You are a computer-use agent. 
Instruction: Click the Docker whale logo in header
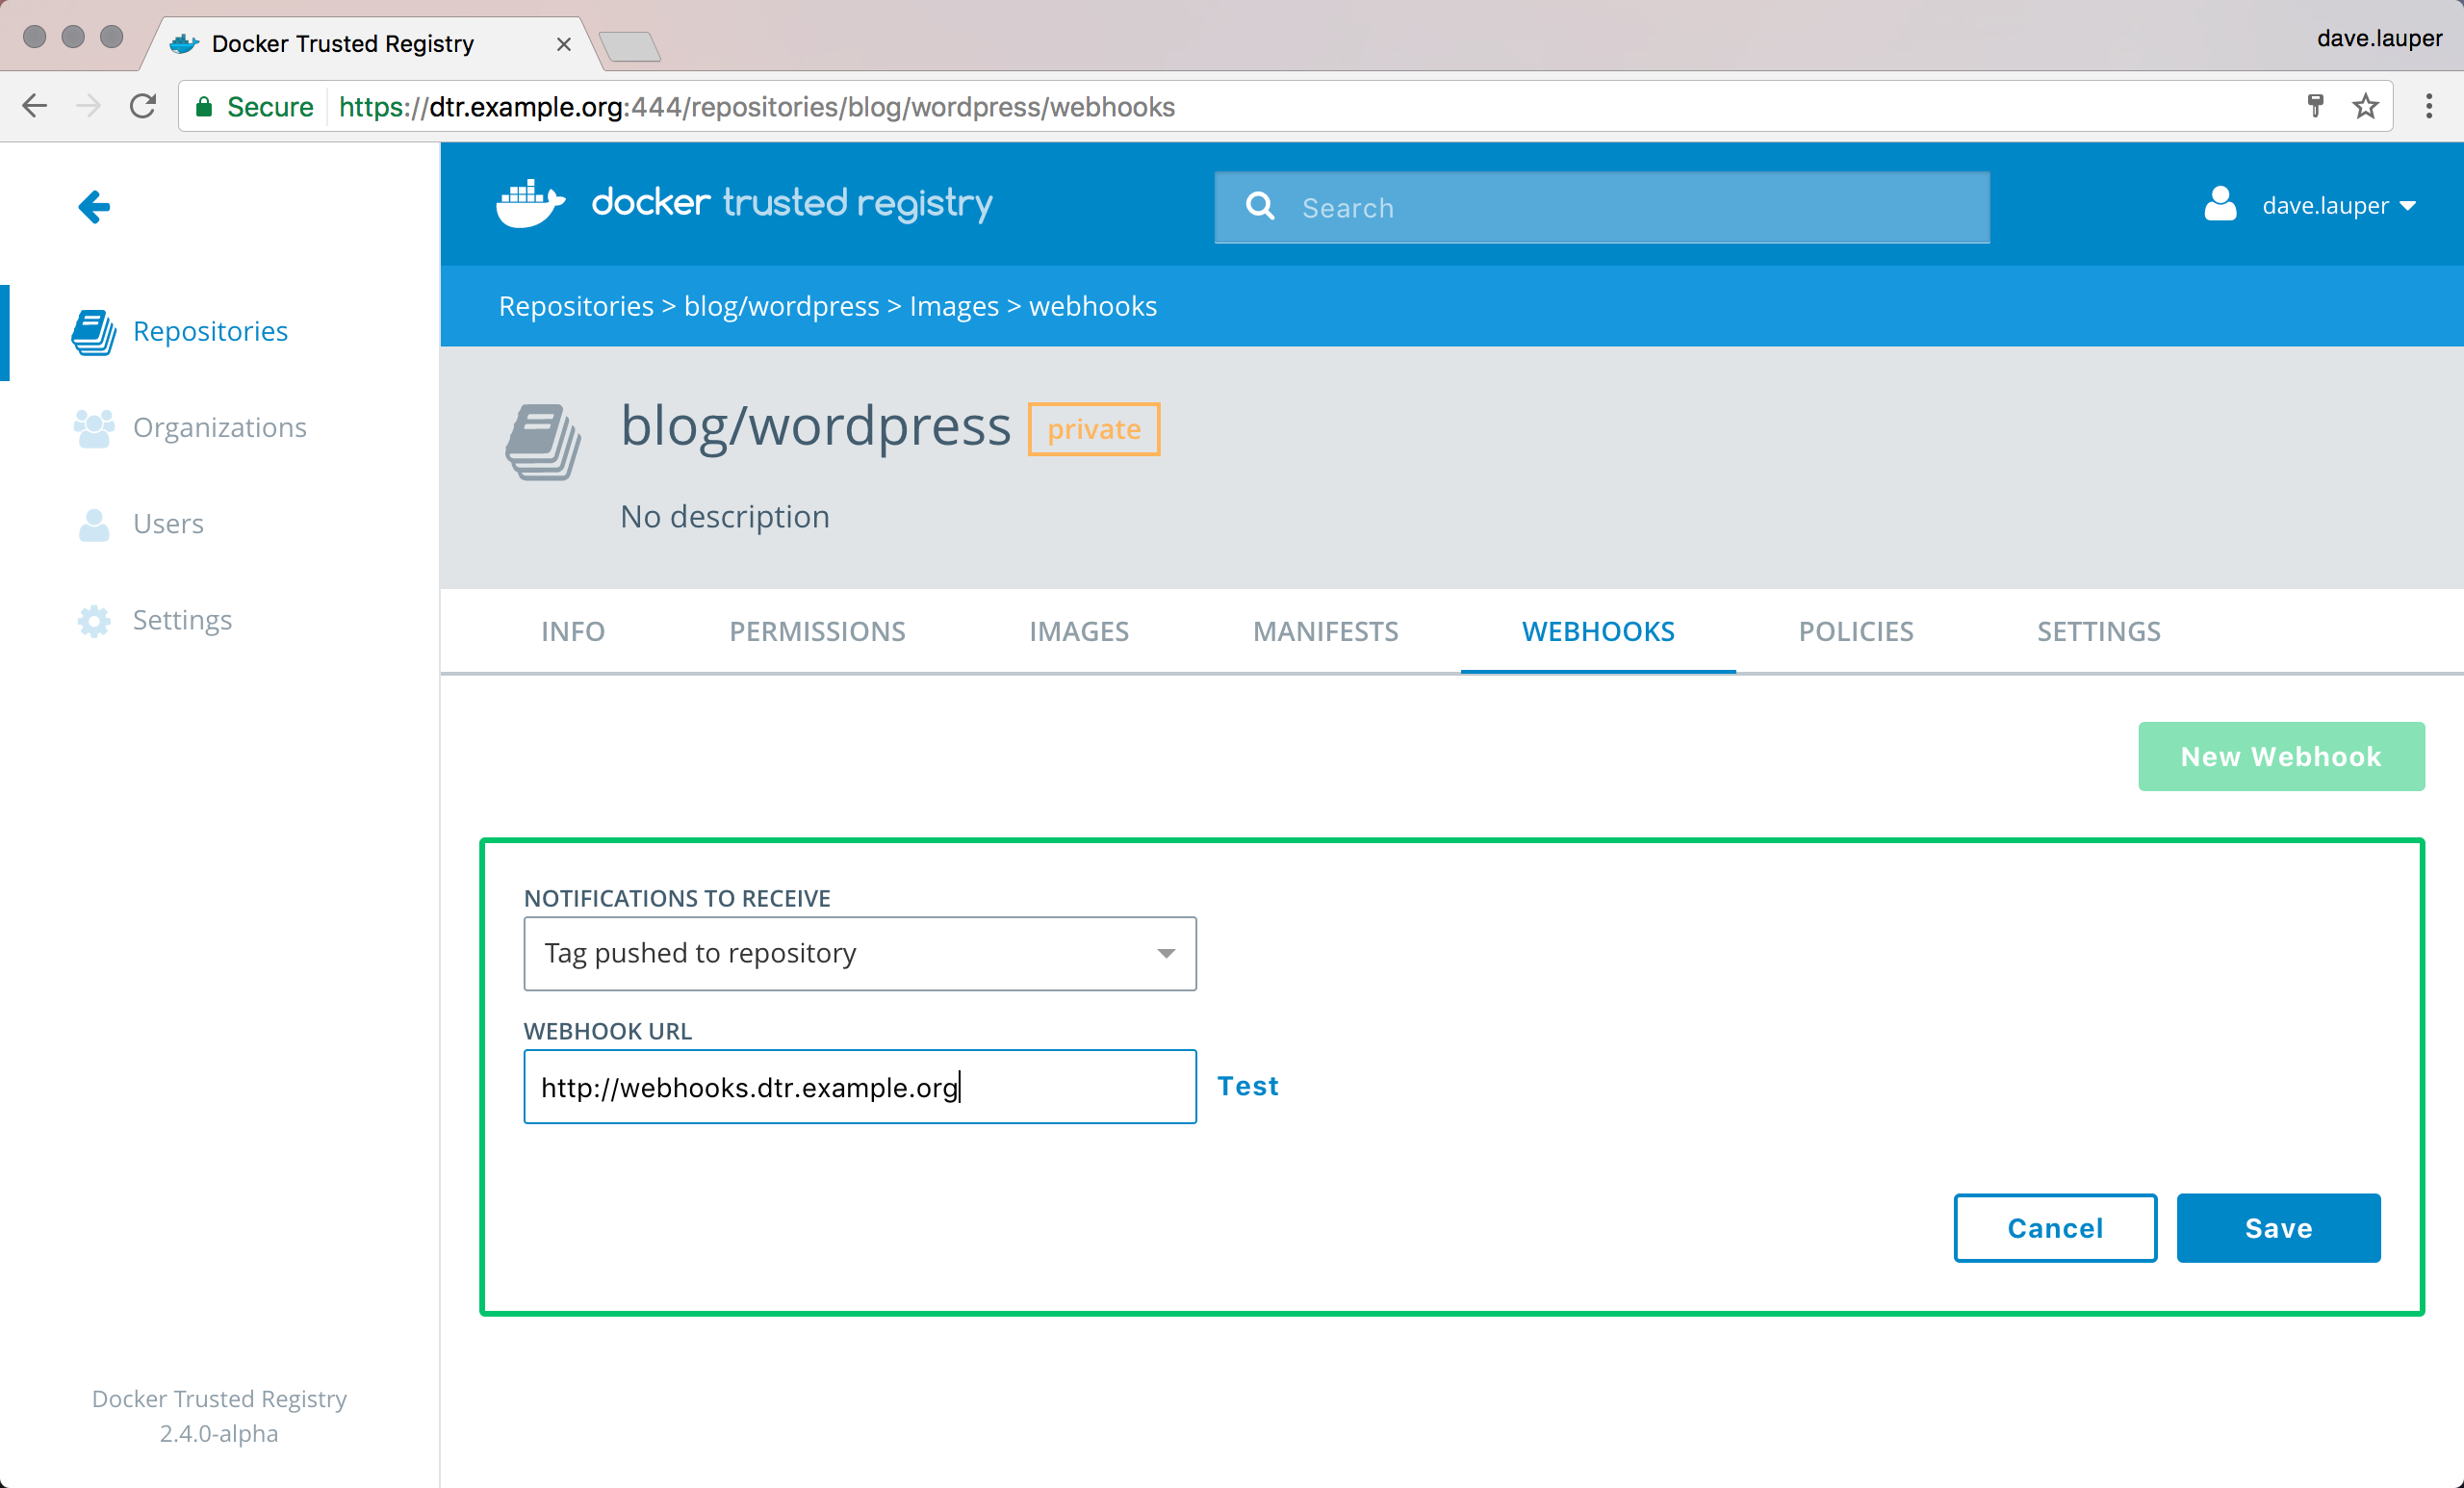pyautogui.click(x=530, y=204)
